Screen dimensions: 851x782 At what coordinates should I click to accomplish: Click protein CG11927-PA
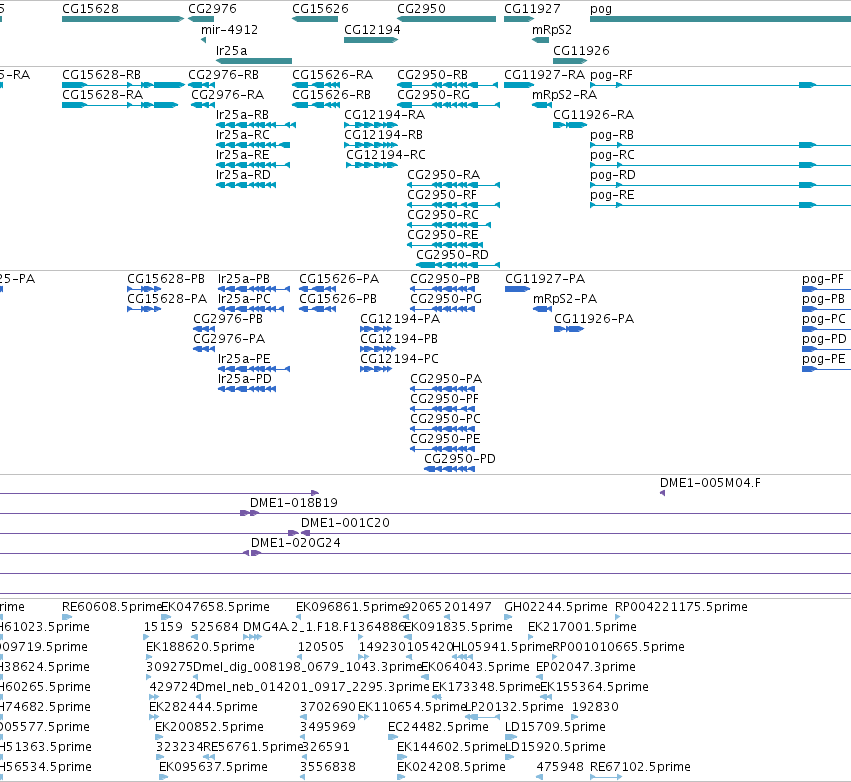pos(517,289)
